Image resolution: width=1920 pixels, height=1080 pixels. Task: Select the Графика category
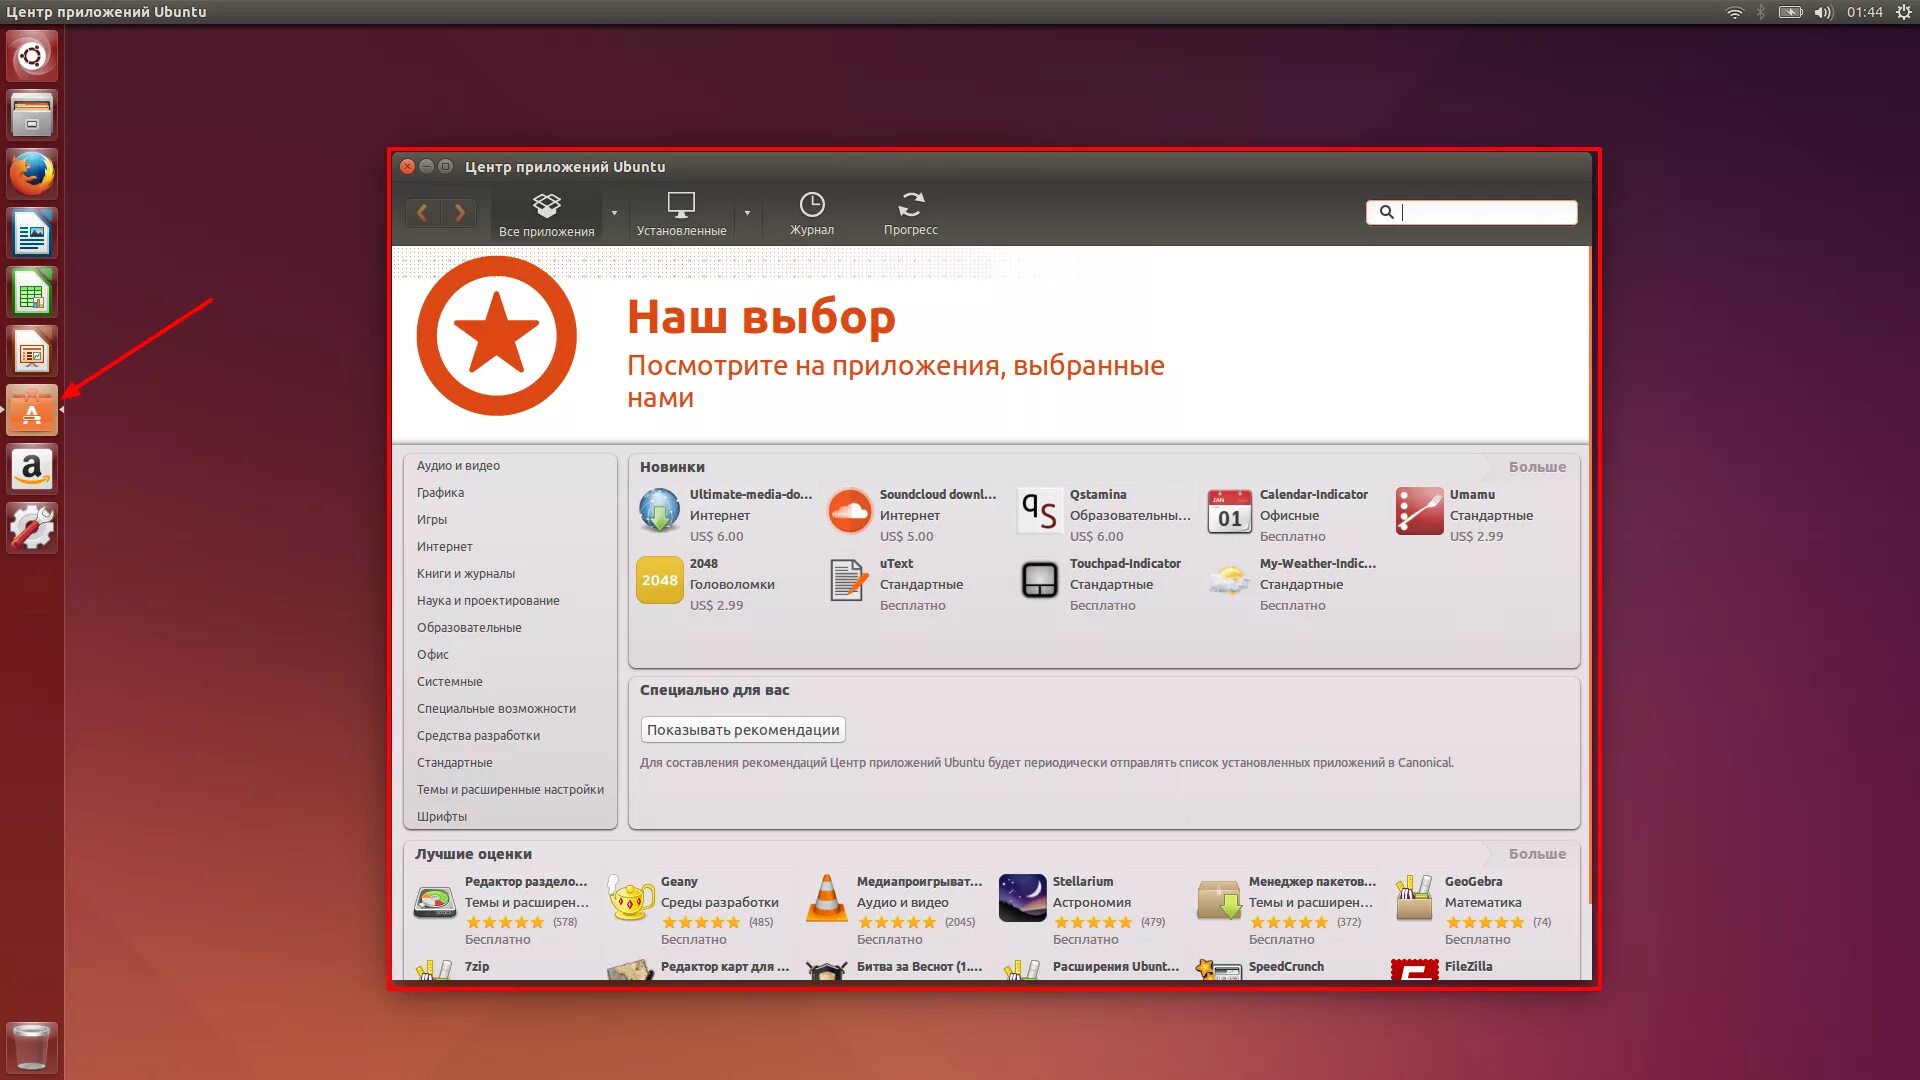click(440, 493)
